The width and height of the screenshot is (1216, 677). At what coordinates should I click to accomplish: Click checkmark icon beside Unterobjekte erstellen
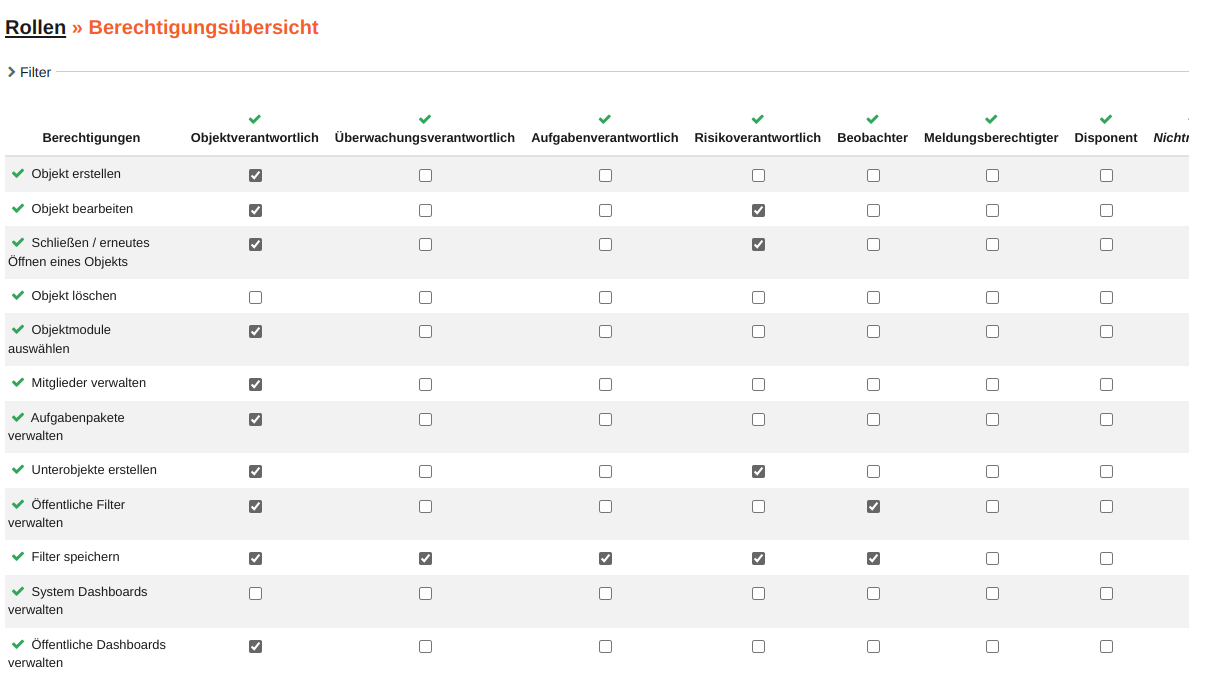[18, 469]
